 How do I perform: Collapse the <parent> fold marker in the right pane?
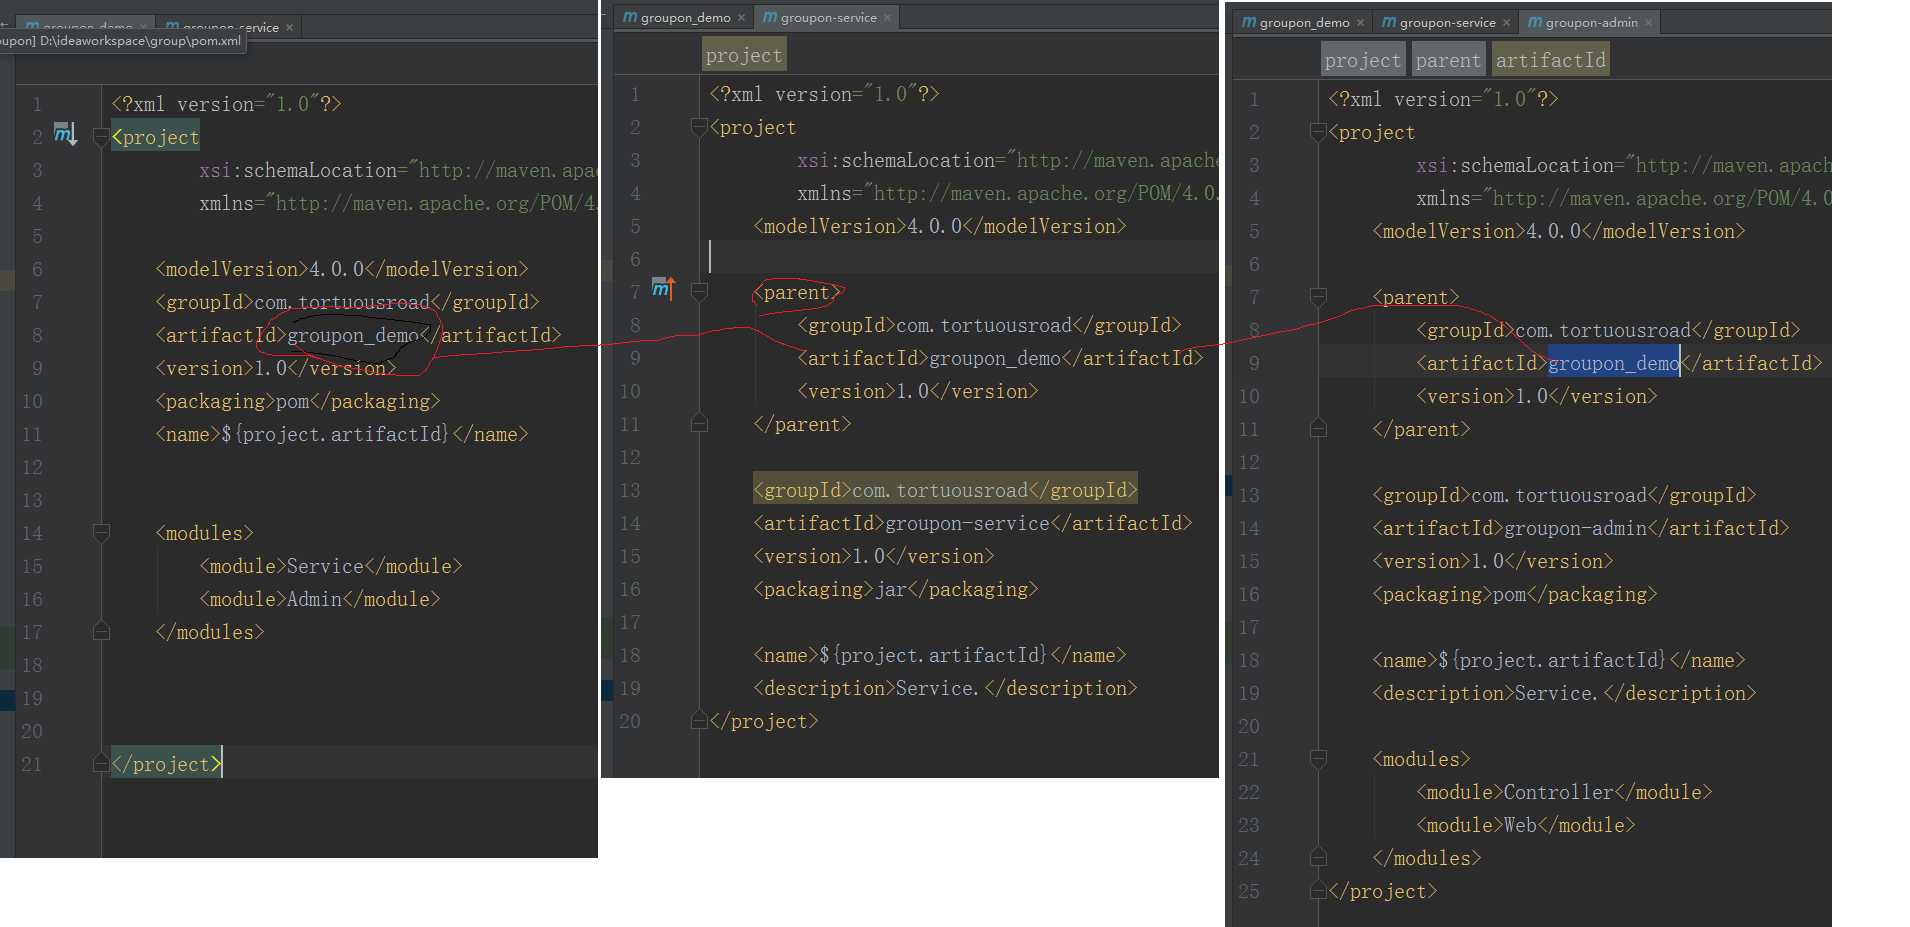tap(1318, 296)
